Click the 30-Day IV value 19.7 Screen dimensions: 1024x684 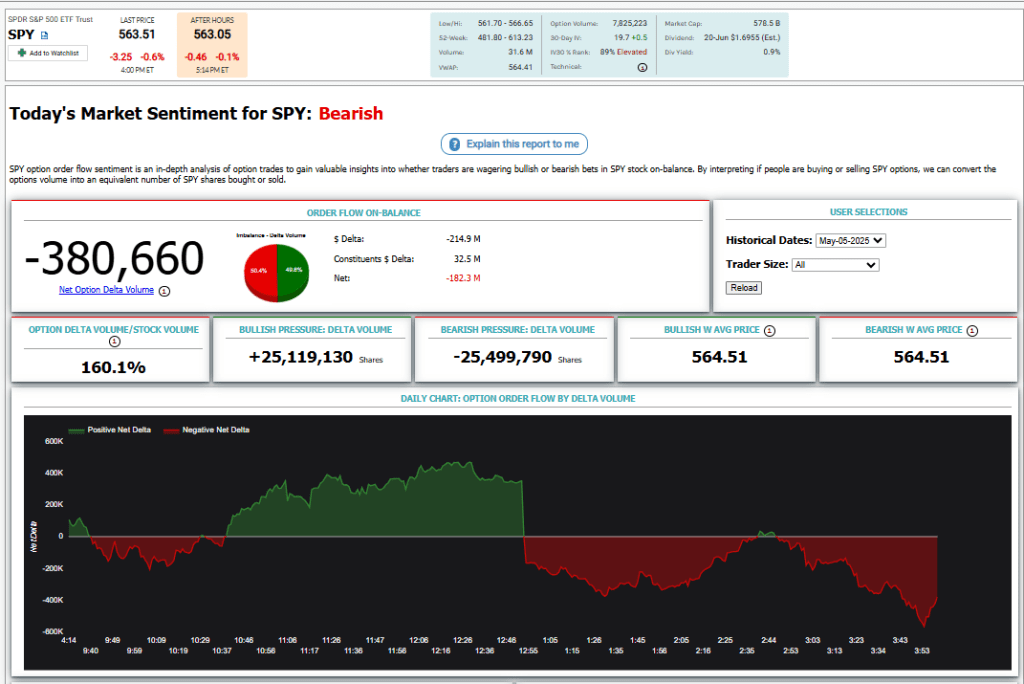(x=621, y=38)
